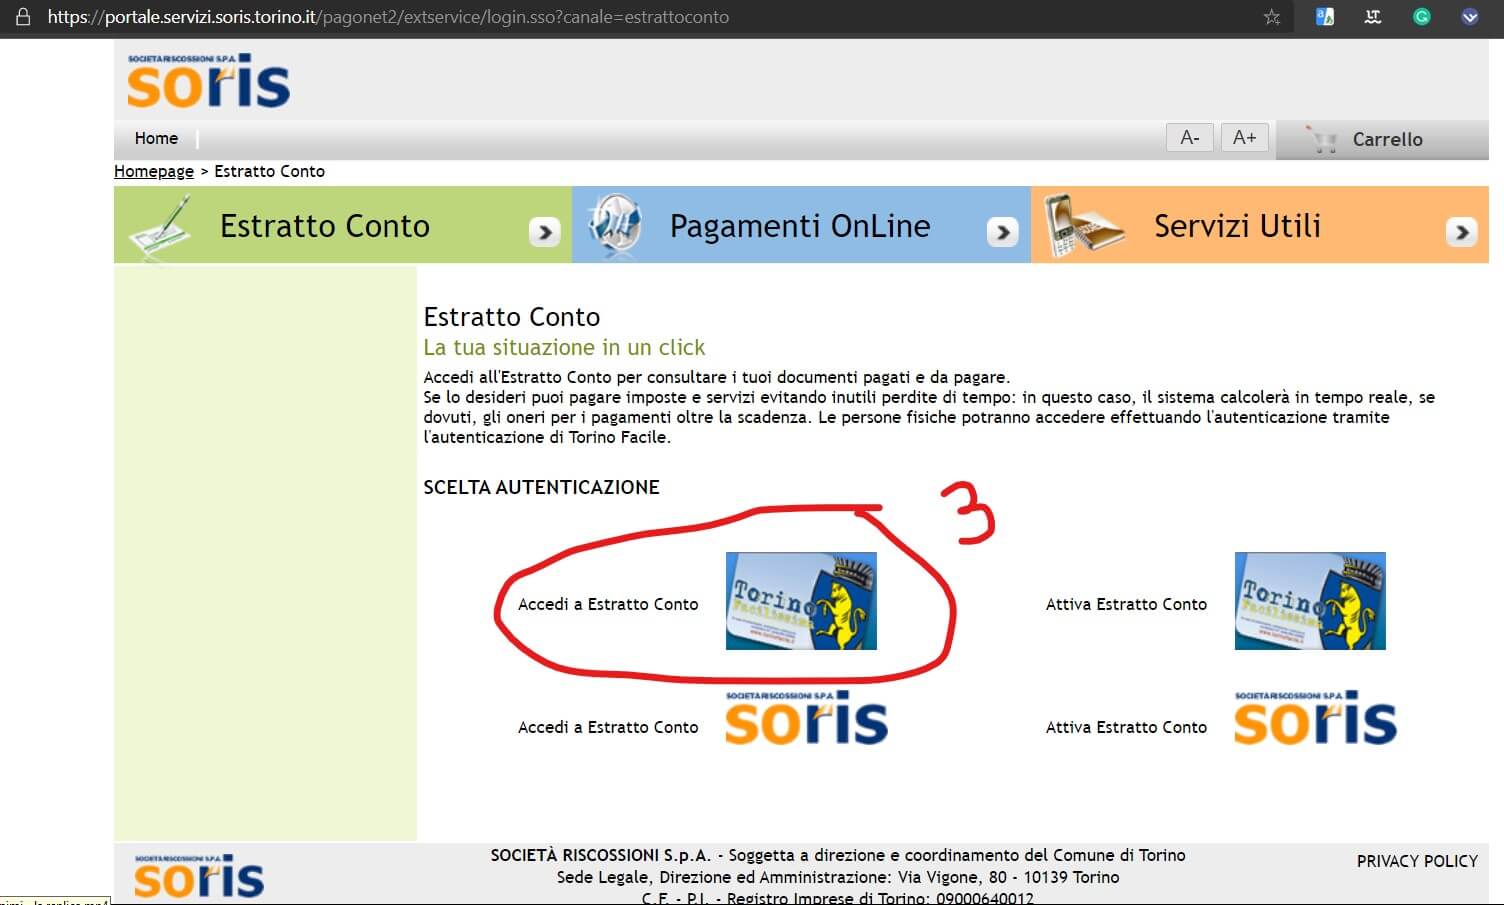The image size is (1504, 905).
Task: Open the Home menu item
Action: coord(156,139)
